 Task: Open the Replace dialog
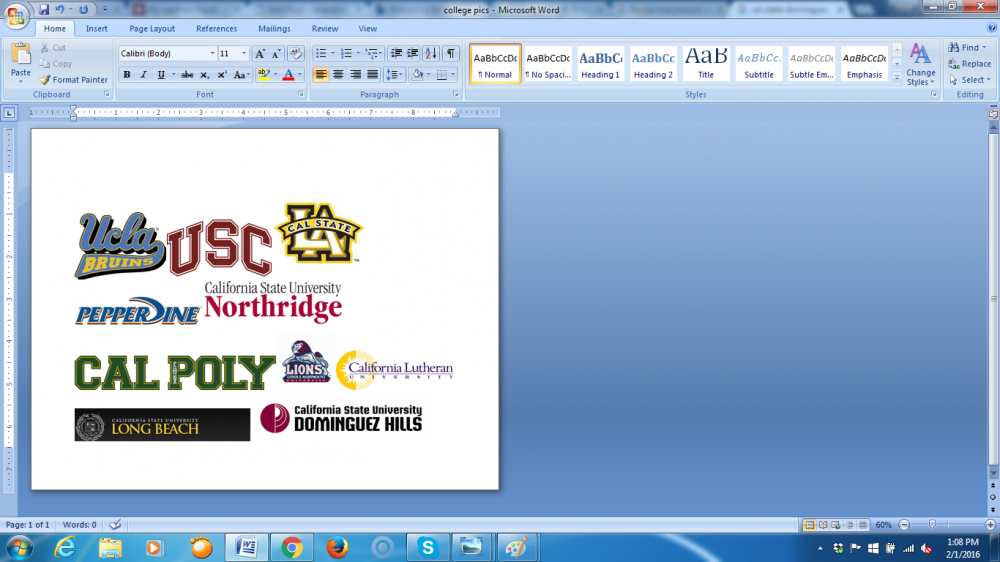pyautogui.click(x=969, y=64)
